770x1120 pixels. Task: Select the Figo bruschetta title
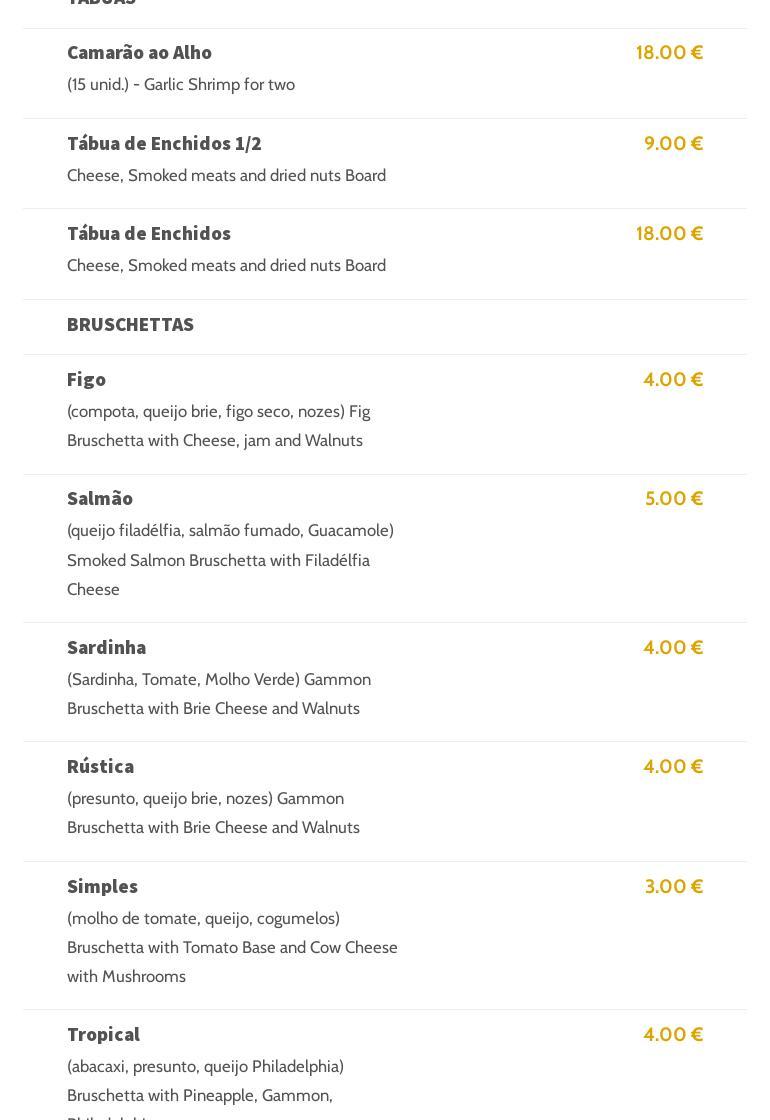coord(86,379)
